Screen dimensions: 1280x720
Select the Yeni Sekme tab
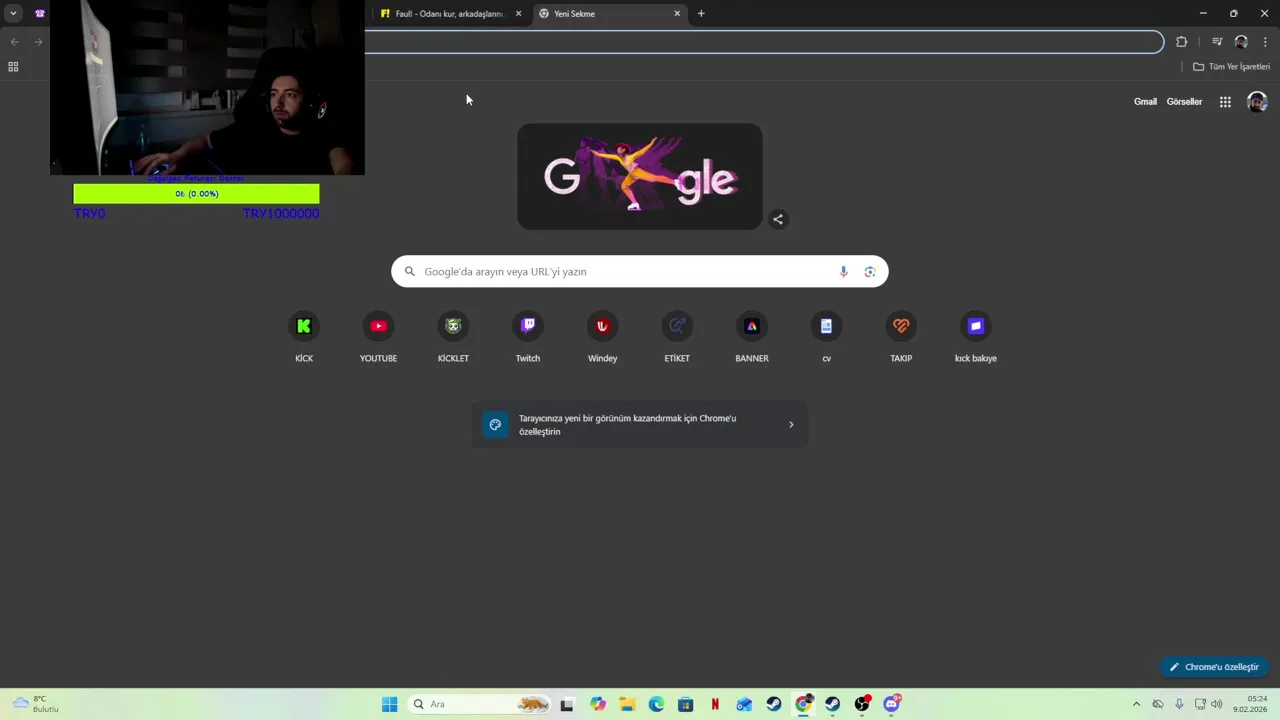(x=610, y=14)
